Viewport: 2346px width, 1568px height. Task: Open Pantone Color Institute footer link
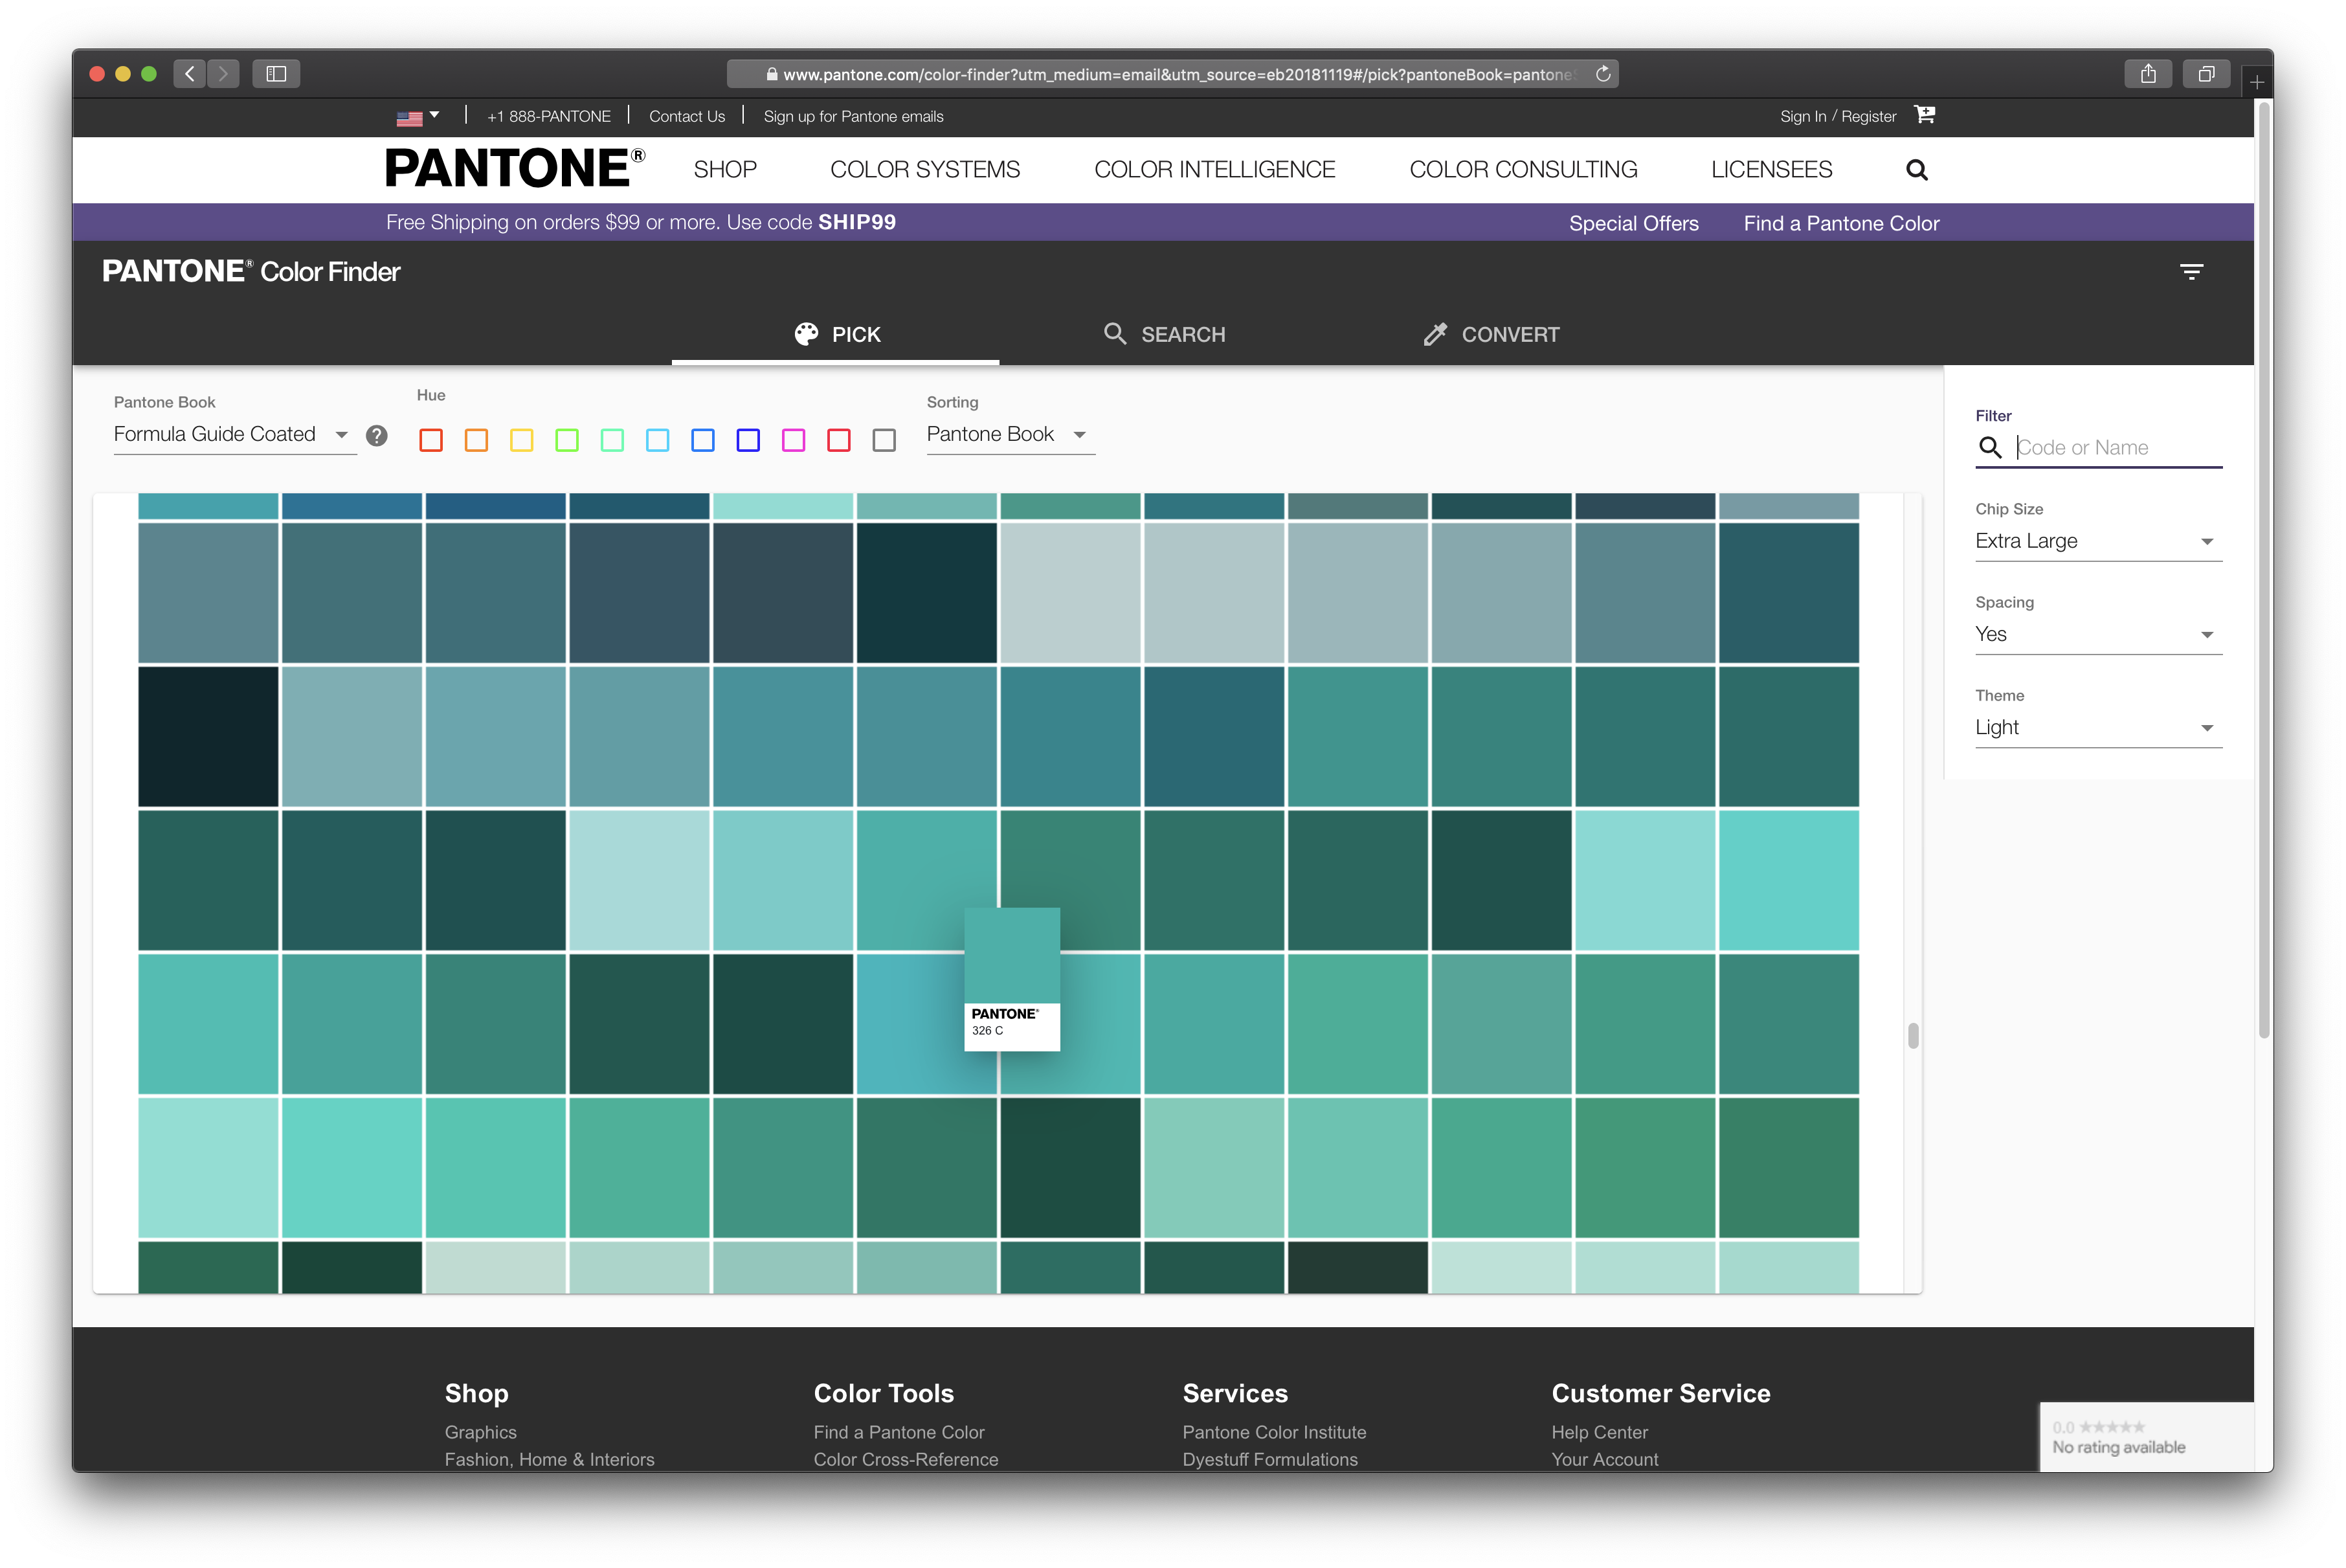click(1274, 1432)
